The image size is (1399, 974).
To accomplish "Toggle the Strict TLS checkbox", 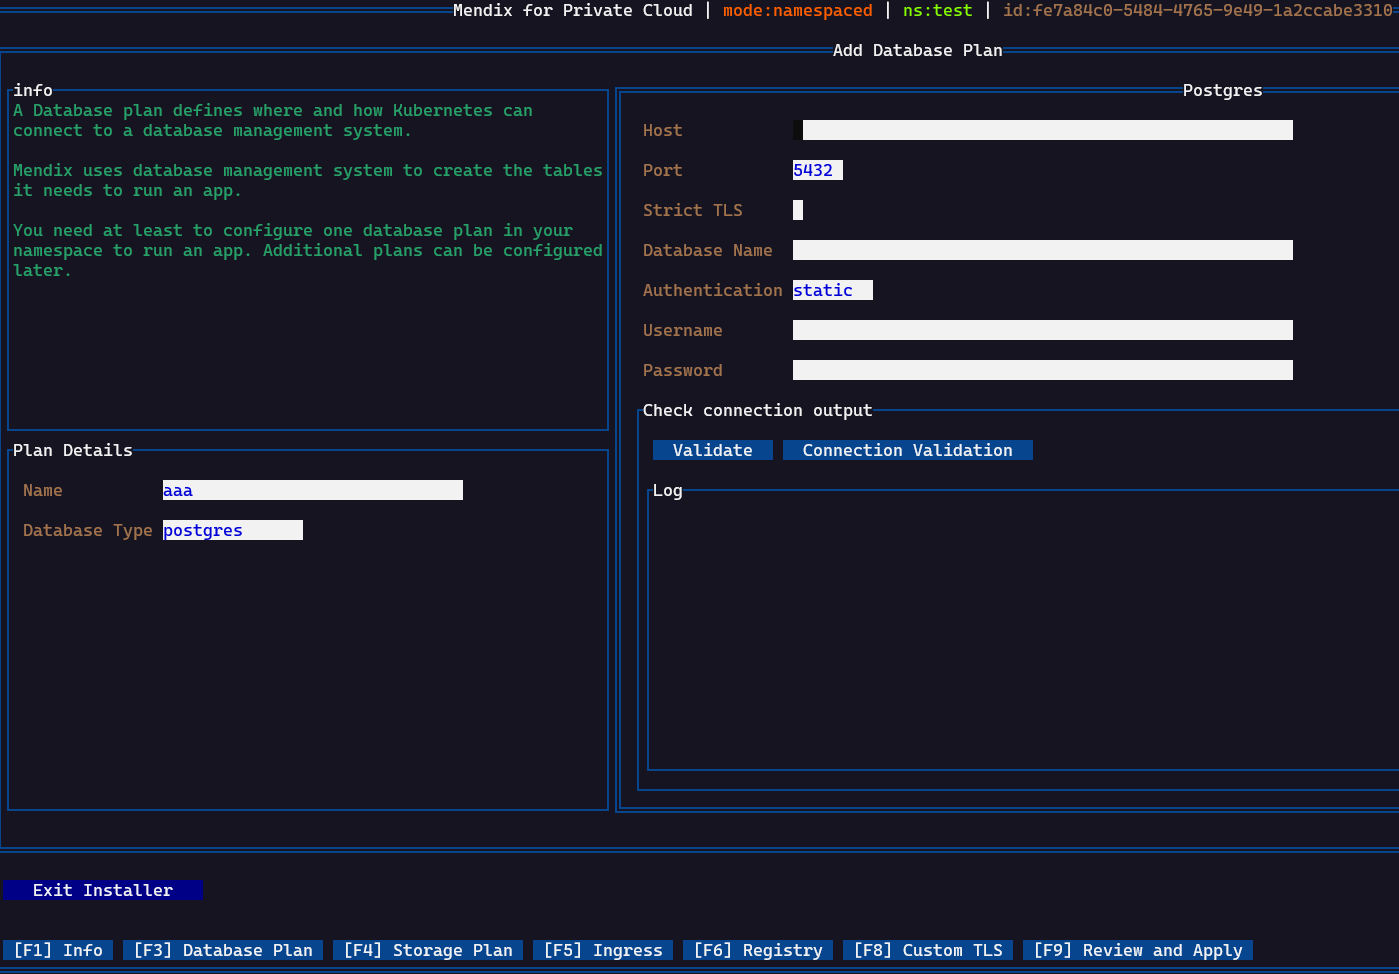I will pyautogui.click(x=798, y=210).
